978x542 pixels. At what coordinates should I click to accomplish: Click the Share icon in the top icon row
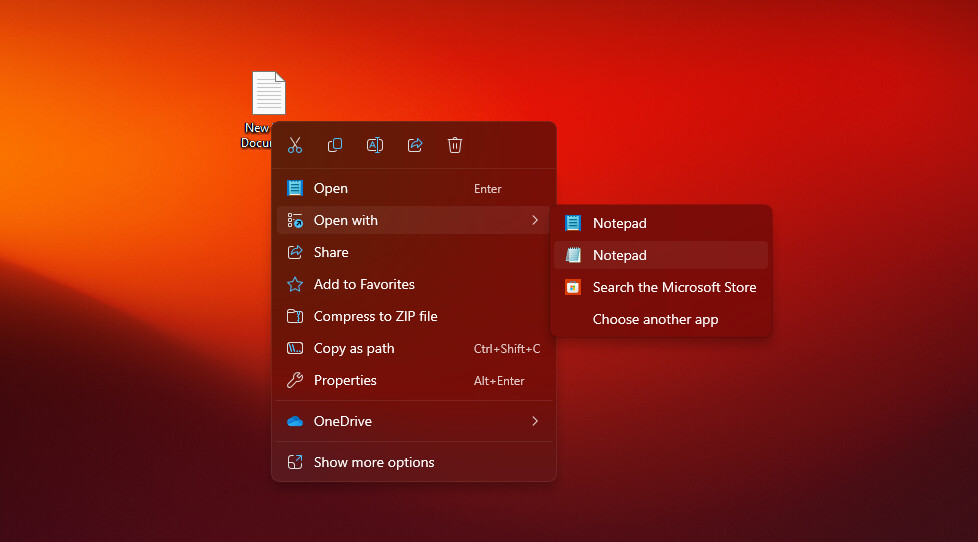point(415,145)
